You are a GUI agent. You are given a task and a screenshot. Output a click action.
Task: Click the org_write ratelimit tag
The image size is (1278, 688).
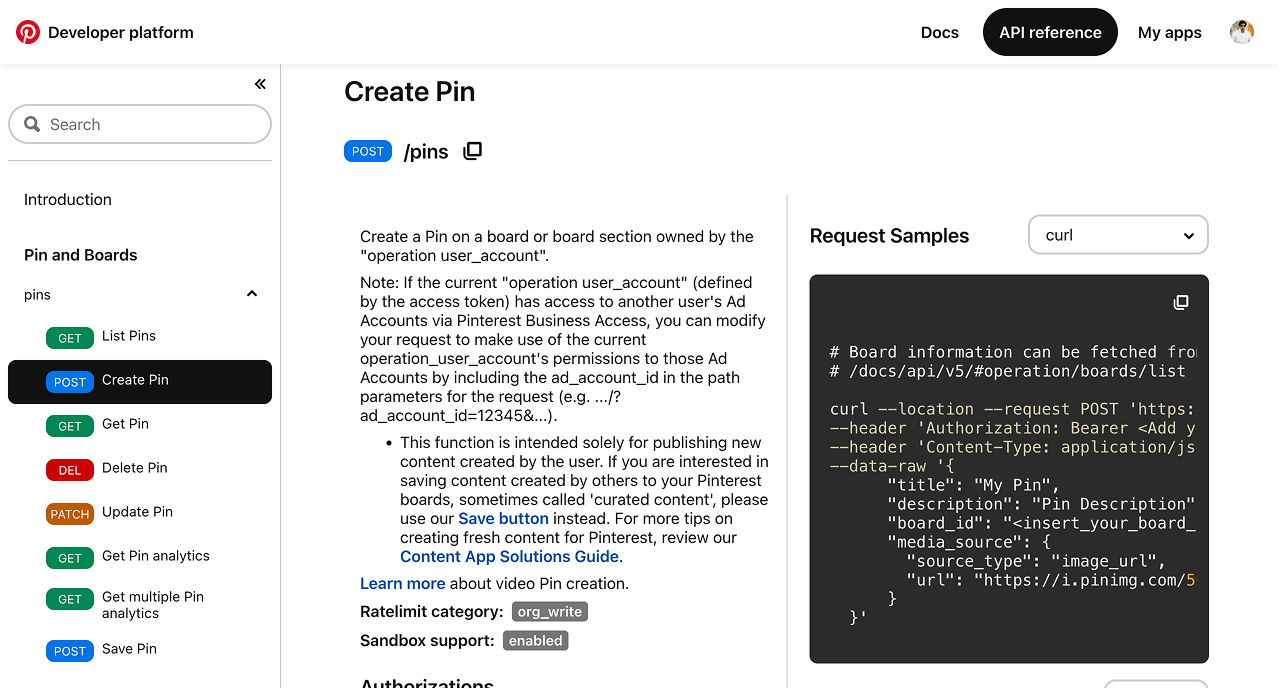point(550,612)
